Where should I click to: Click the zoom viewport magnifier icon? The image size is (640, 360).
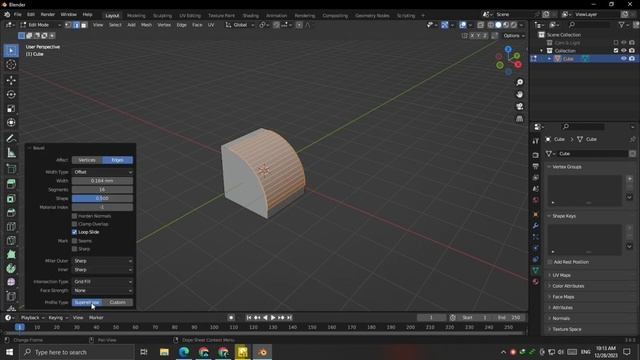[520, 82]
